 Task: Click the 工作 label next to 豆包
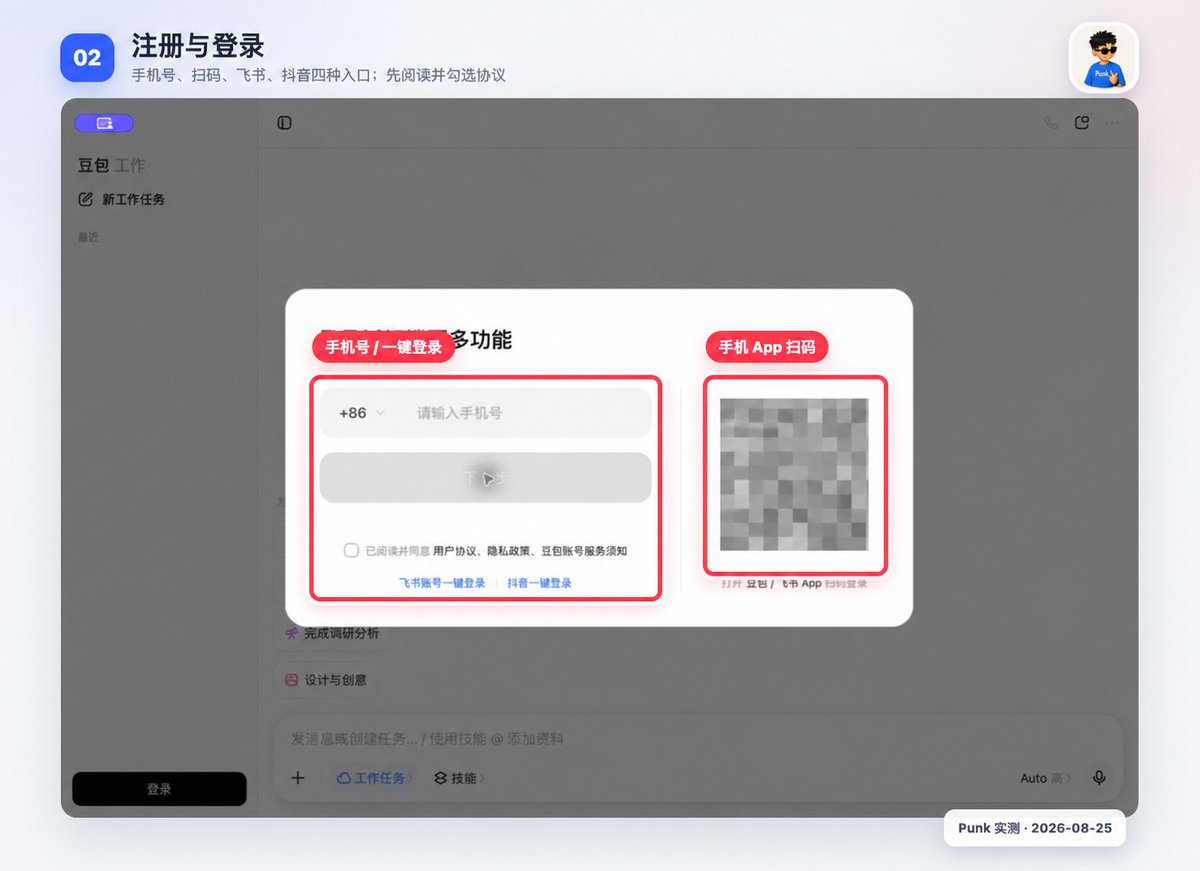pos(130,166)
